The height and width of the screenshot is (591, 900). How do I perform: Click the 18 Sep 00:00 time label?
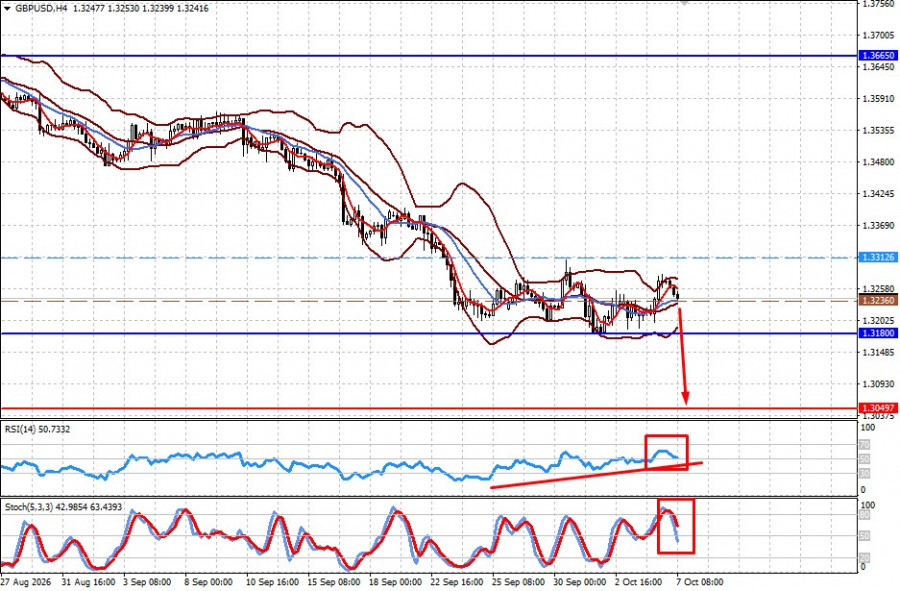(395, 582)
